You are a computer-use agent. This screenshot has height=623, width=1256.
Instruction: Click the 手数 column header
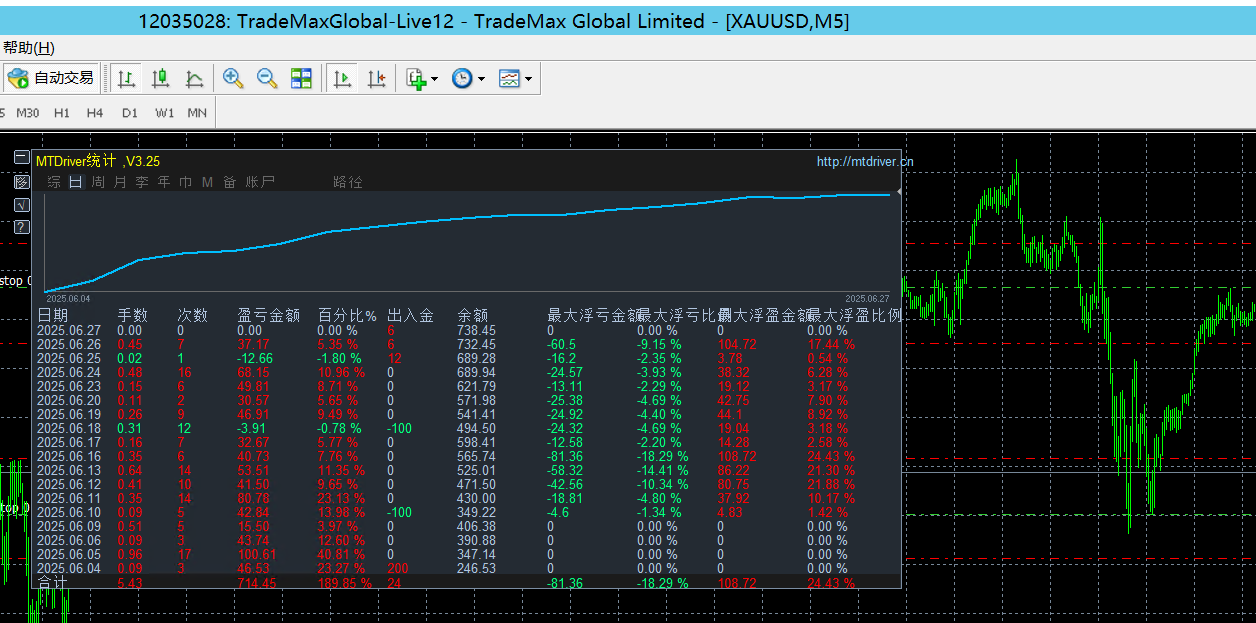[133, 315]
